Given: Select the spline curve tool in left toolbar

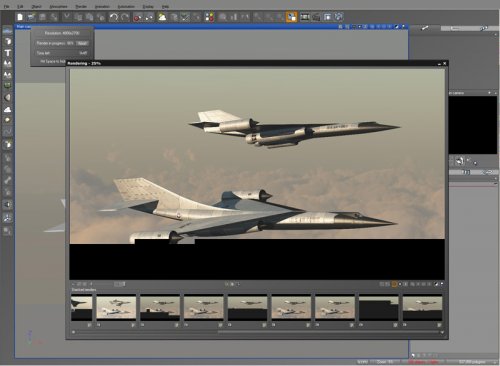Looking at the screenshot, I should [7, 132].
